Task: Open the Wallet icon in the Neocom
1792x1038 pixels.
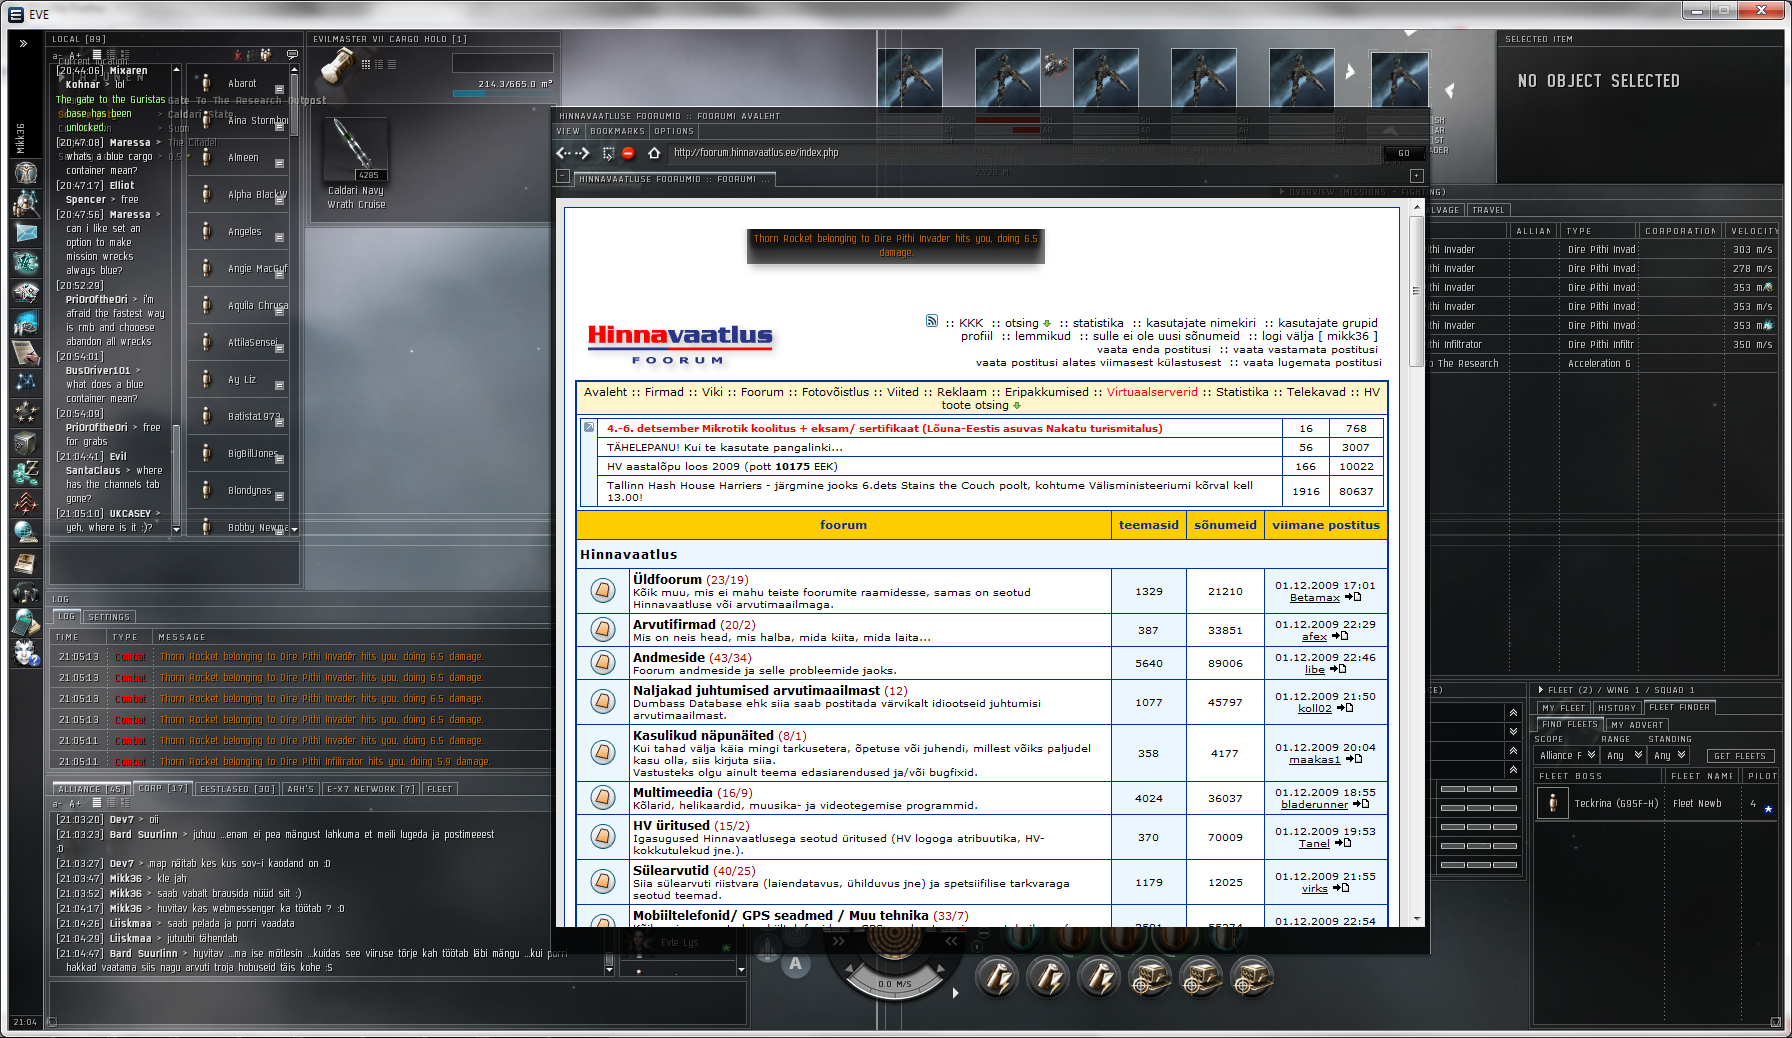Action: [26, 472]
